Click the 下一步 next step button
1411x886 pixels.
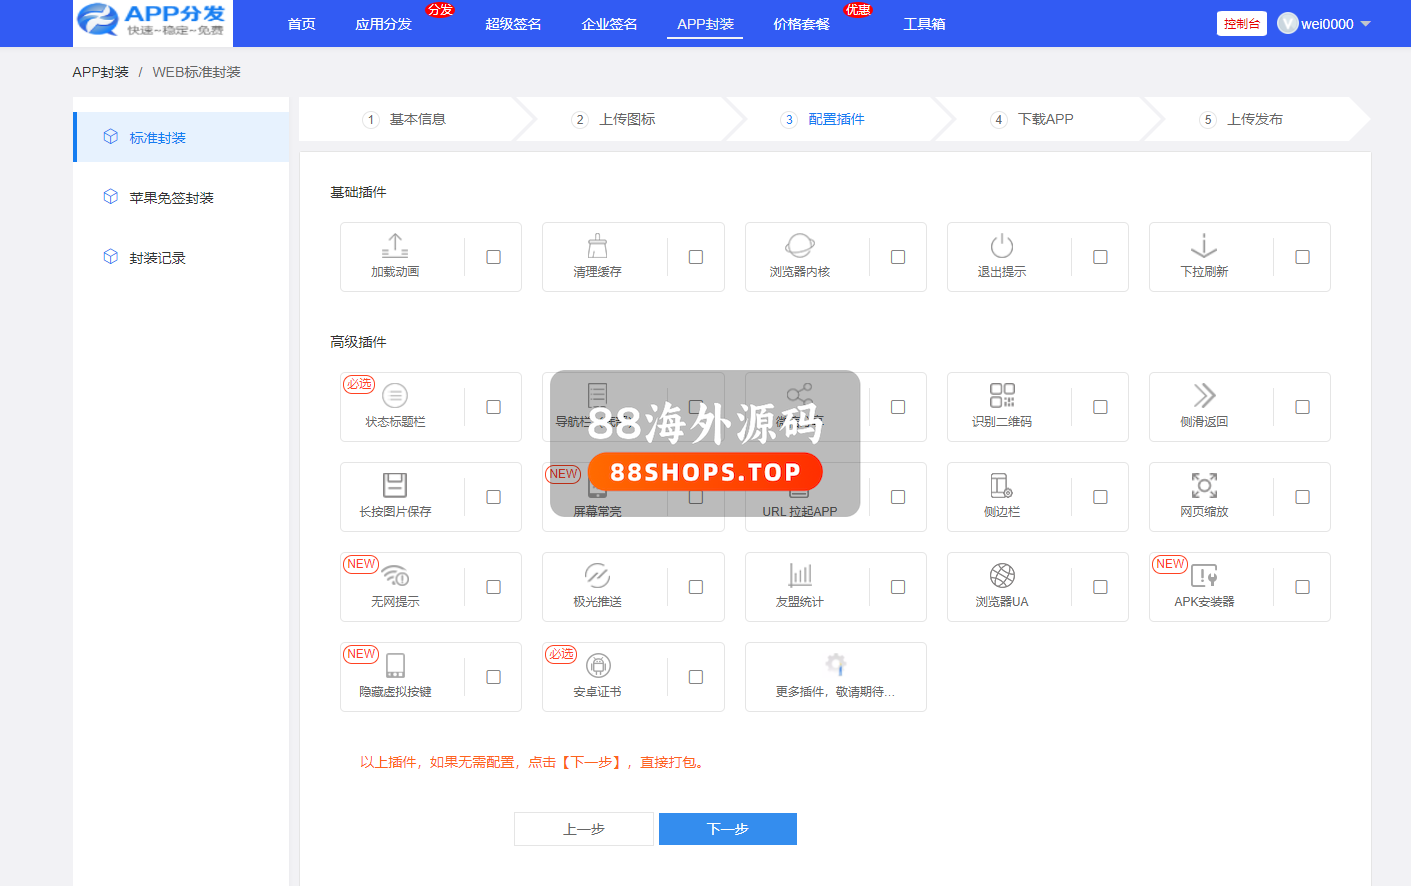tap(727, 829)
